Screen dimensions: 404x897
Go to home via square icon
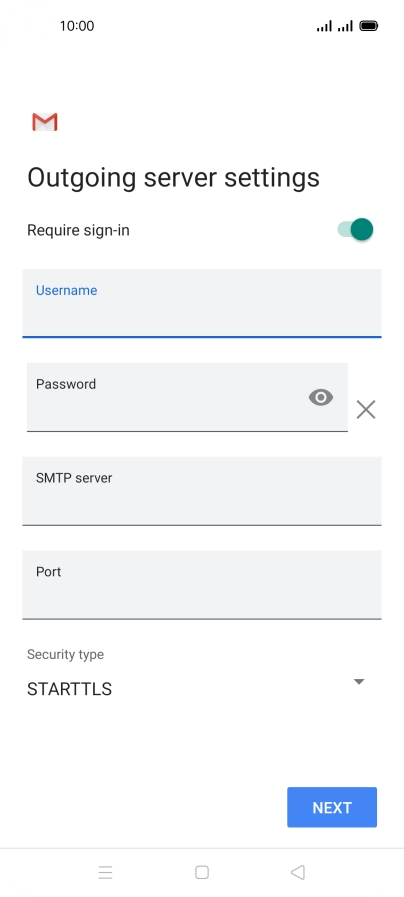[x=201, y=872]
